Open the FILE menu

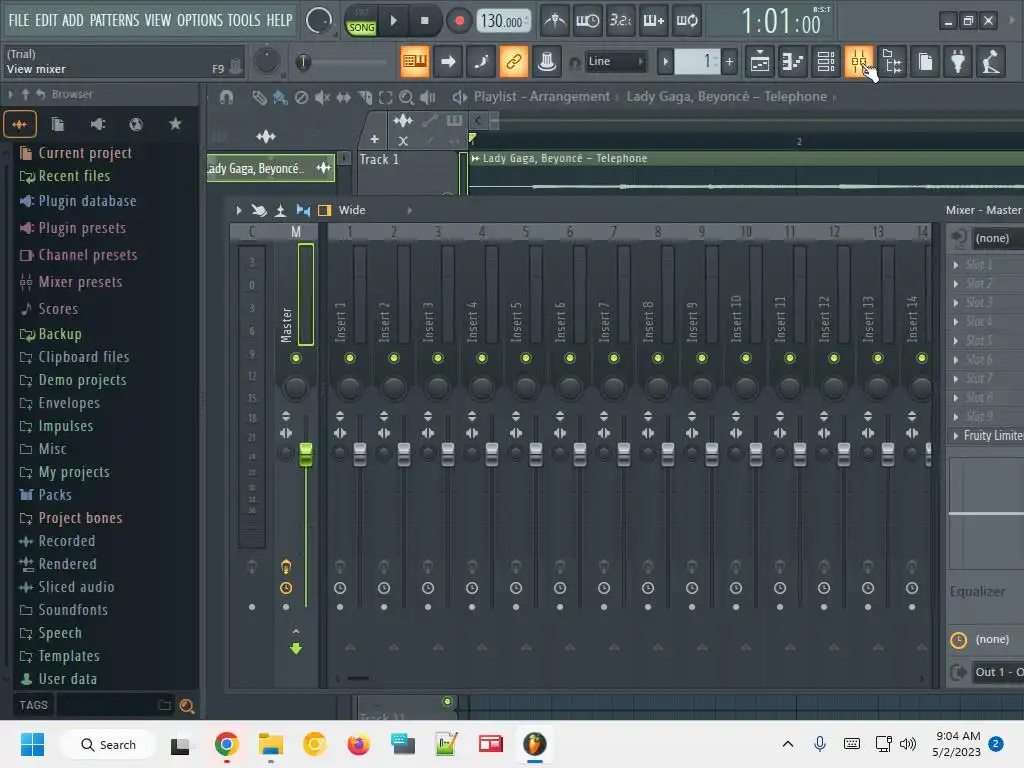click(19, 20)
